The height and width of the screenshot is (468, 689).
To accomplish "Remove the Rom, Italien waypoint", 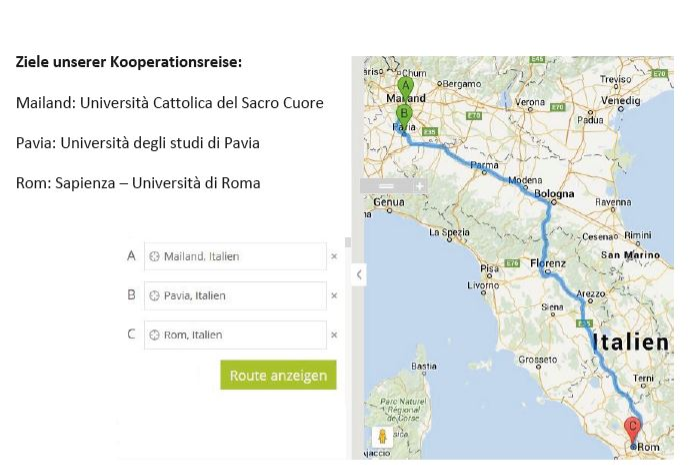I will pyautogui.click(x=334, y=335).
